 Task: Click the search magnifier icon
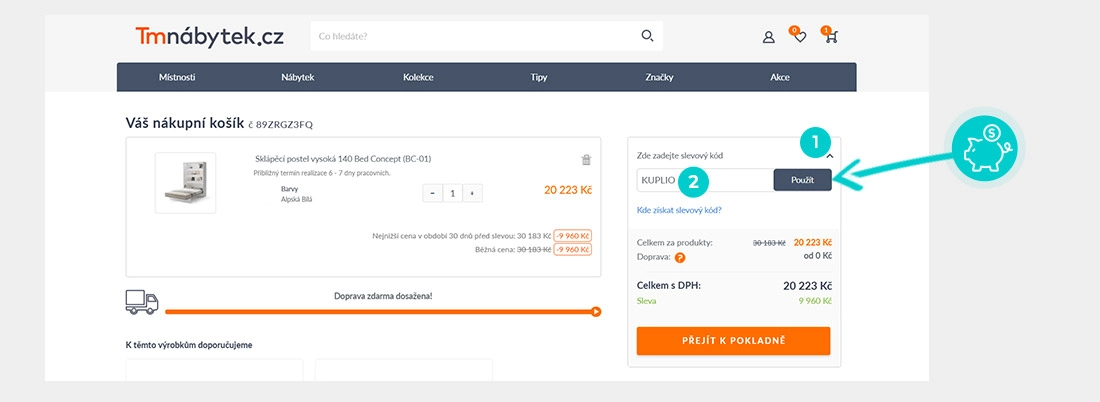pos(647,36)
